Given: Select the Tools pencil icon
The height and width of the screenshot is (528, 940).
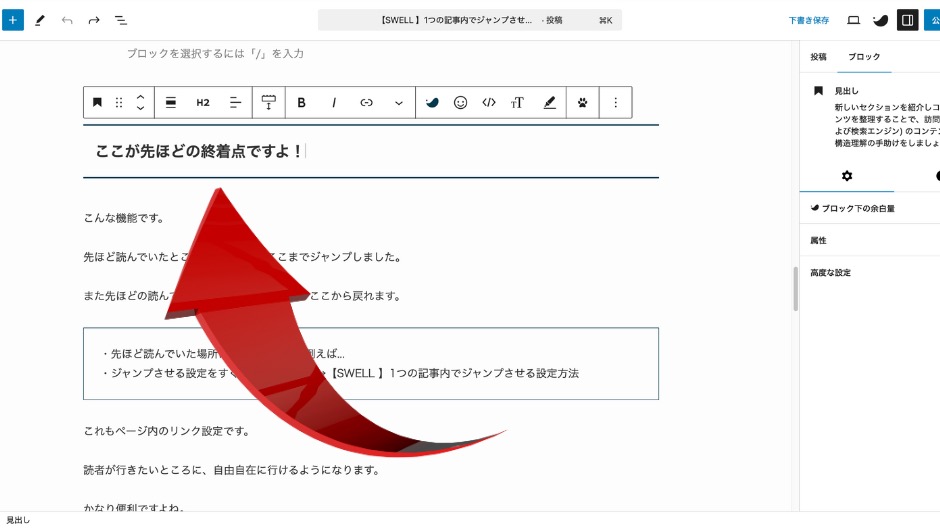Looking at the screenshot, I should [x=40, y=20].
